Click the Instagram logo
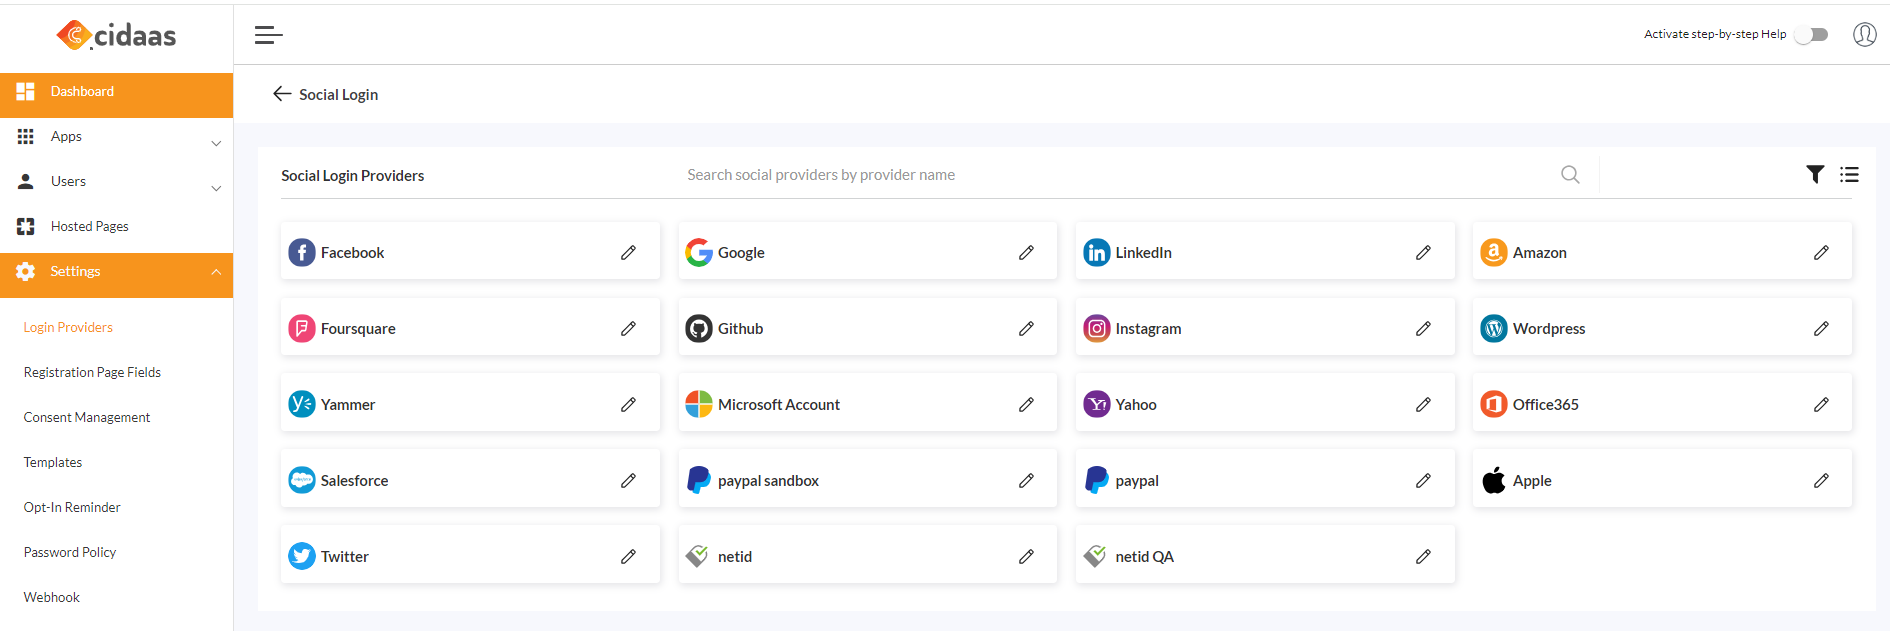 pos(1097,328)
